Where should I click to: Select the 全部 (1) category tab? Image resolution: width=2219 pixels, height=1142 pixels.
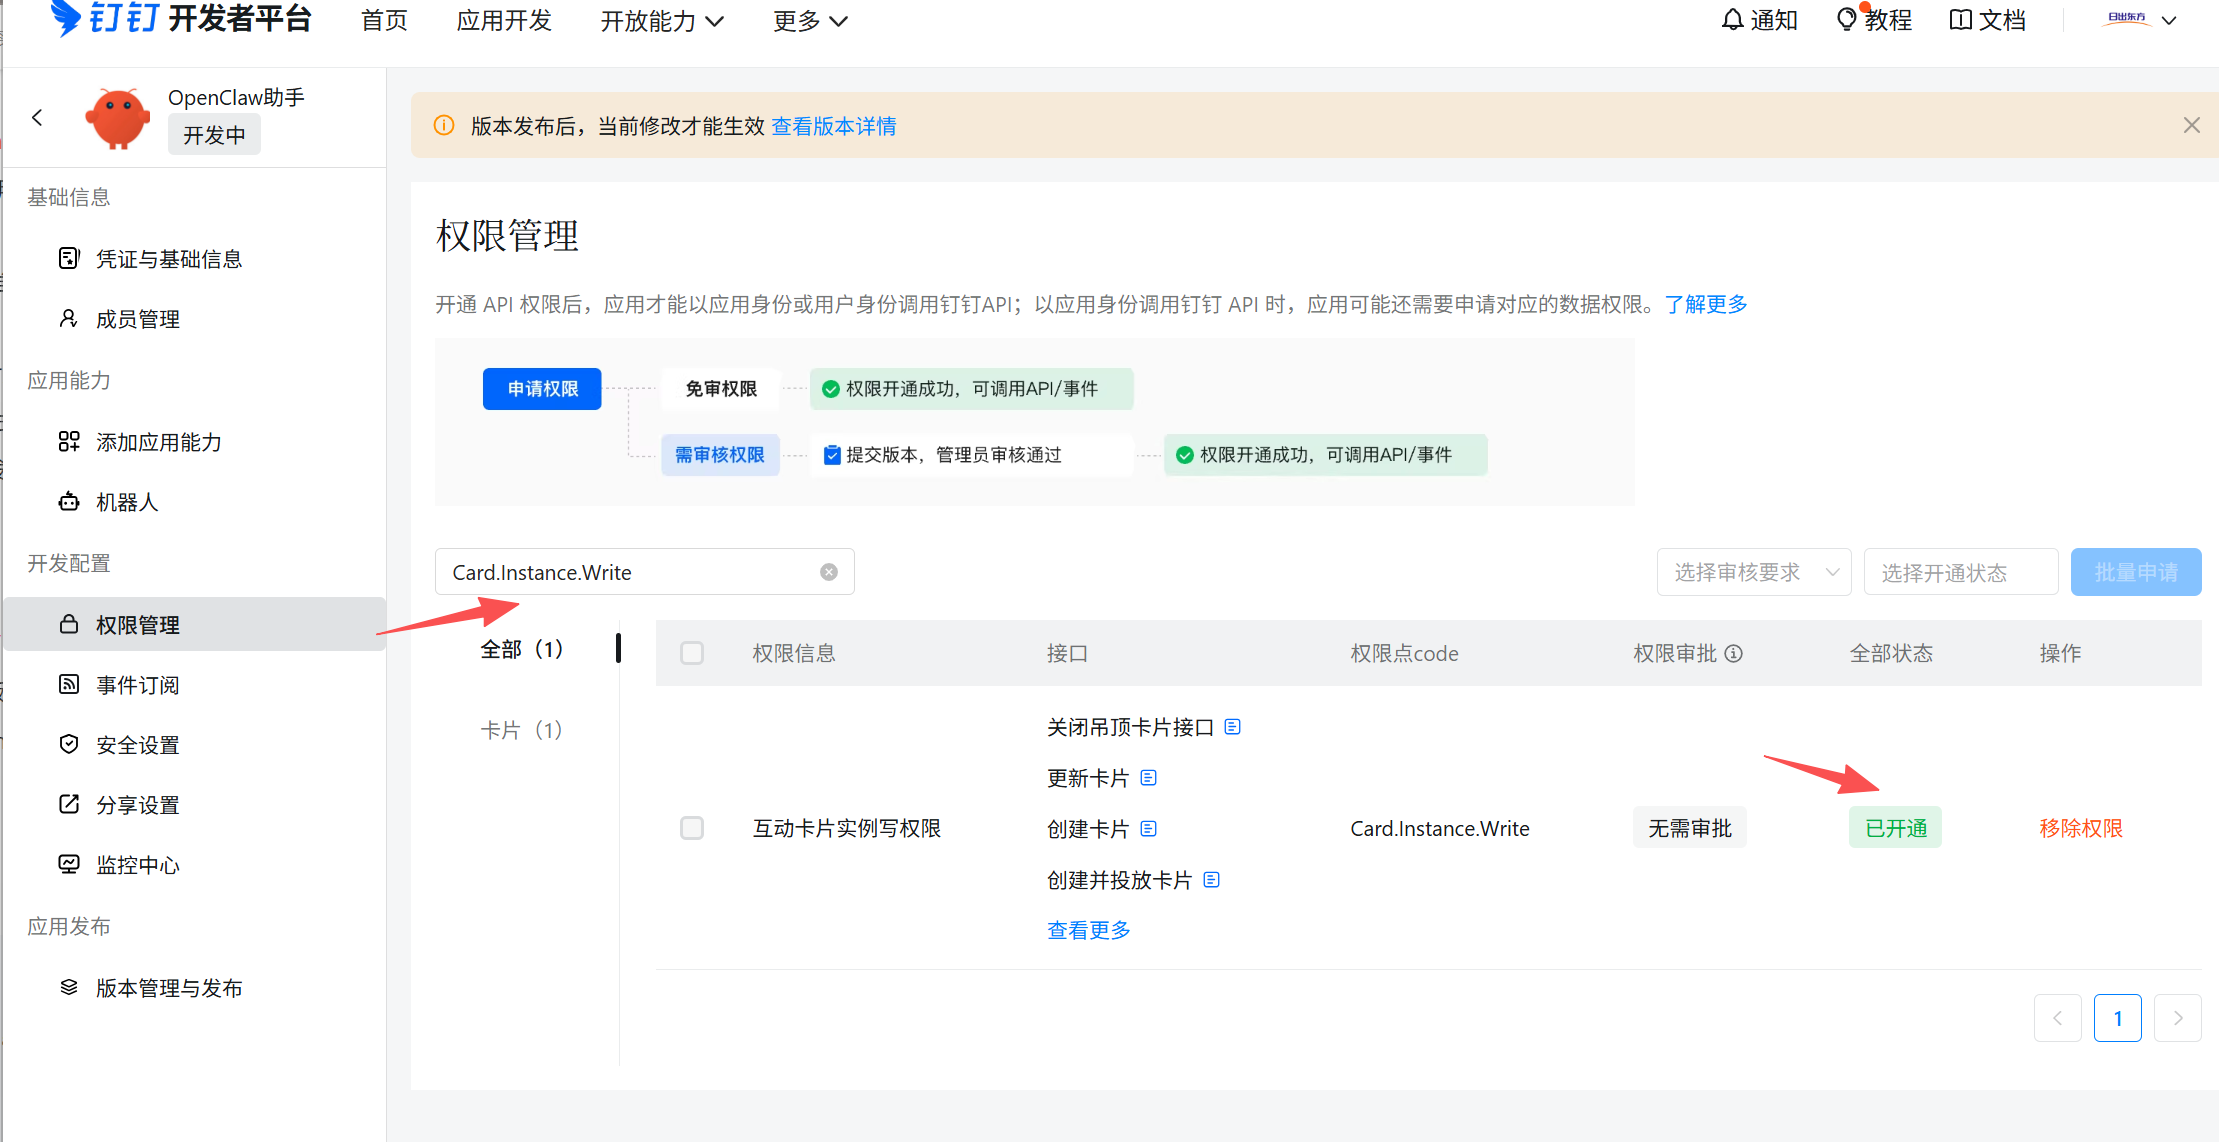pos(522,649)
